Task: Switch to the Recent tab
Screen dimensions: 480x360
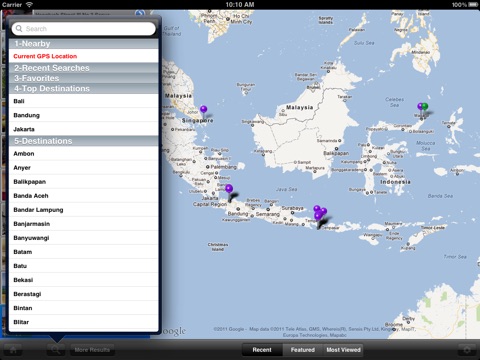Action: [262, 350]
